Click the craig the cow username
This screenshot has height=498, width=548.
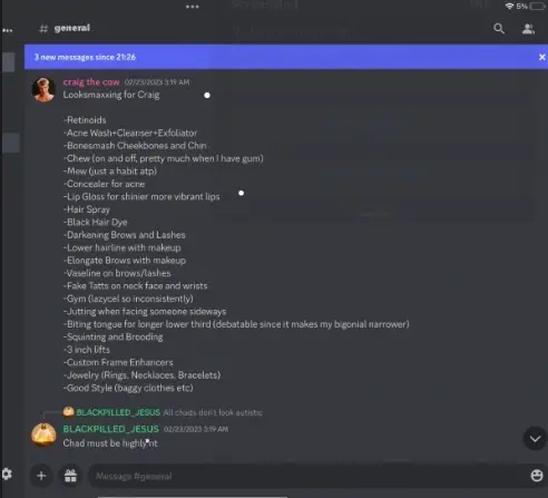pyautogui.click(x=91, y=82)
